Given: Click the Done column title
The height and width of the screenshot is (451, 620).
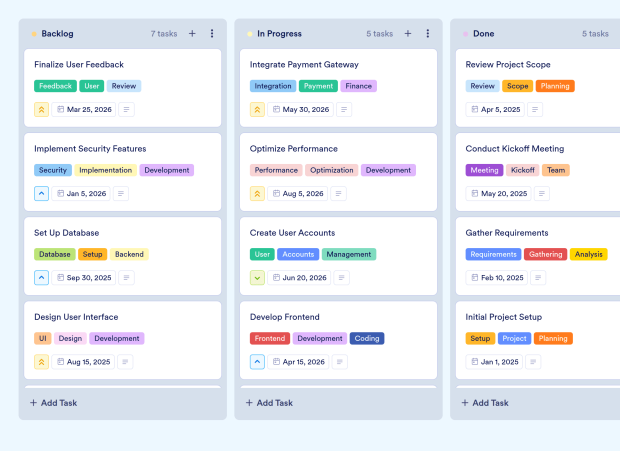Looking at the screenshot, I should (x=484, y=34).
